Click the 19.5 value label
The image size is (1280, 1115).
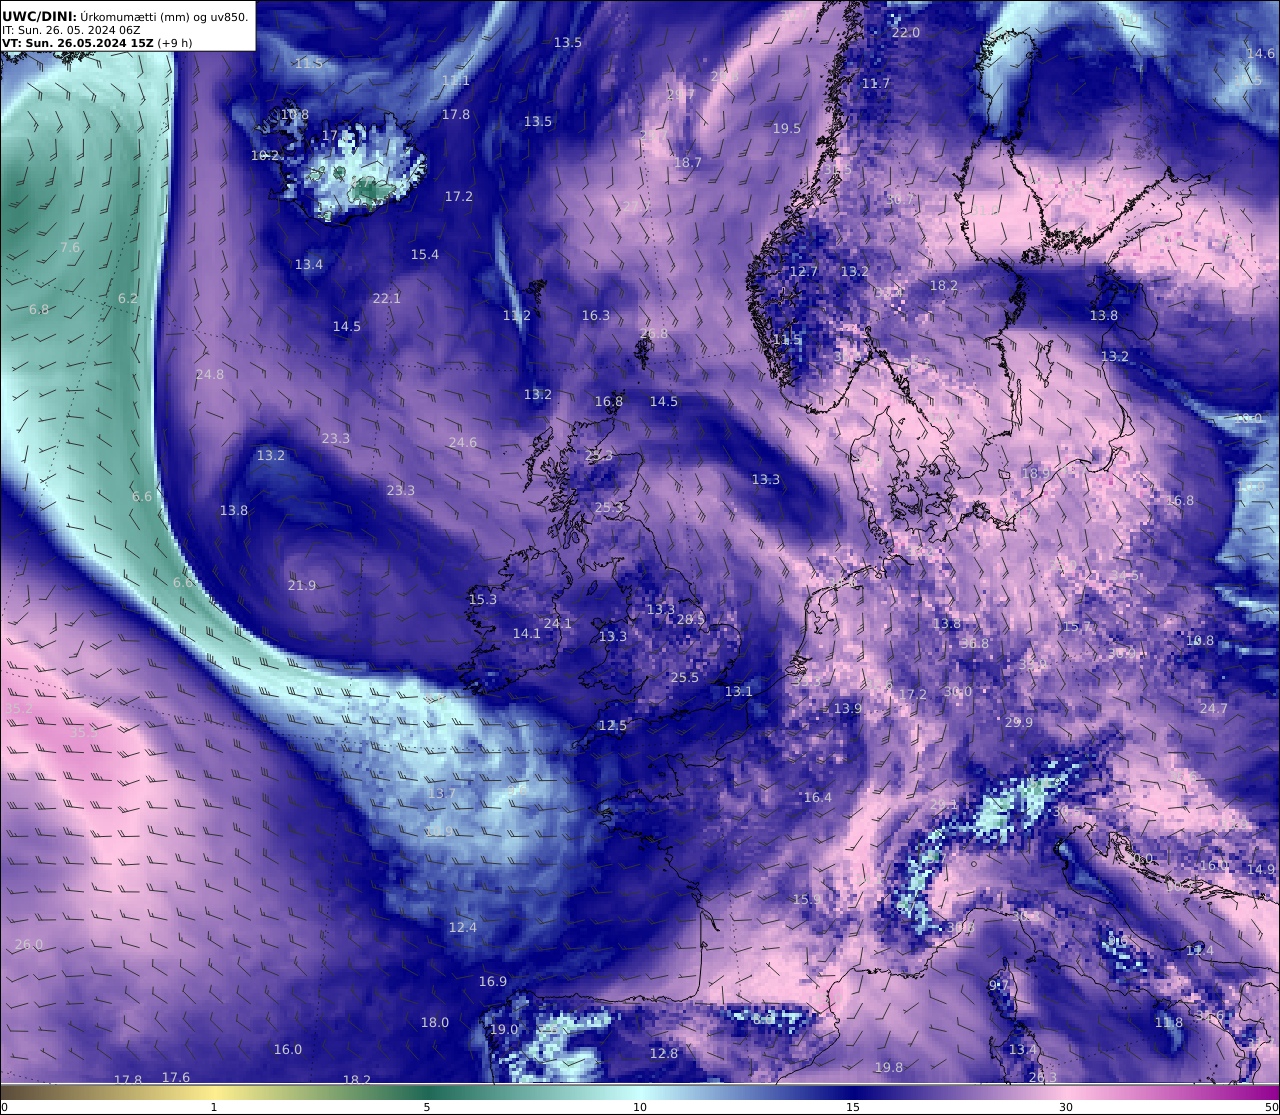coord(787,129)
